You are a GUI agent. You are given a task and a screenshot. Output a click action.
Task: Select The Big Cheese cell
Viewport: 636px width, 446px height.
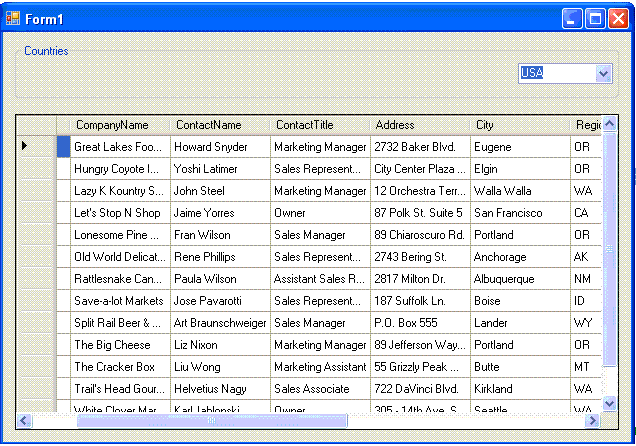(120, 344)
